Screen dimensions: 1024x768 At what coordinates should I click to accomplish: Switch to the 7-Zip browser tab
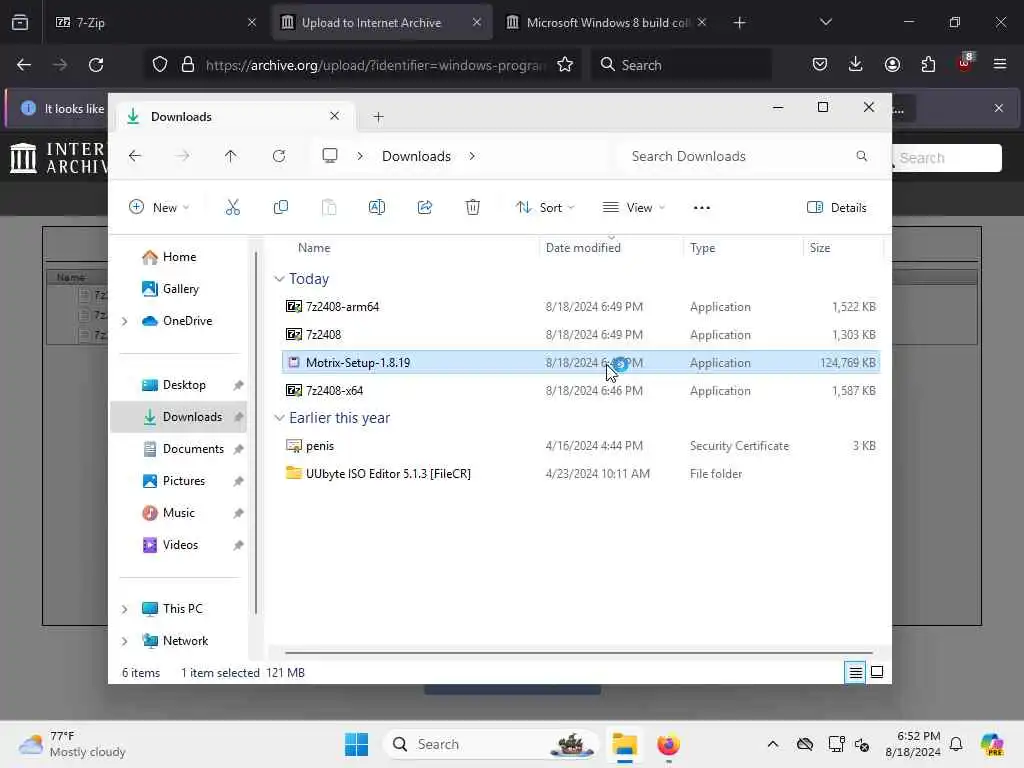[156, 22]
